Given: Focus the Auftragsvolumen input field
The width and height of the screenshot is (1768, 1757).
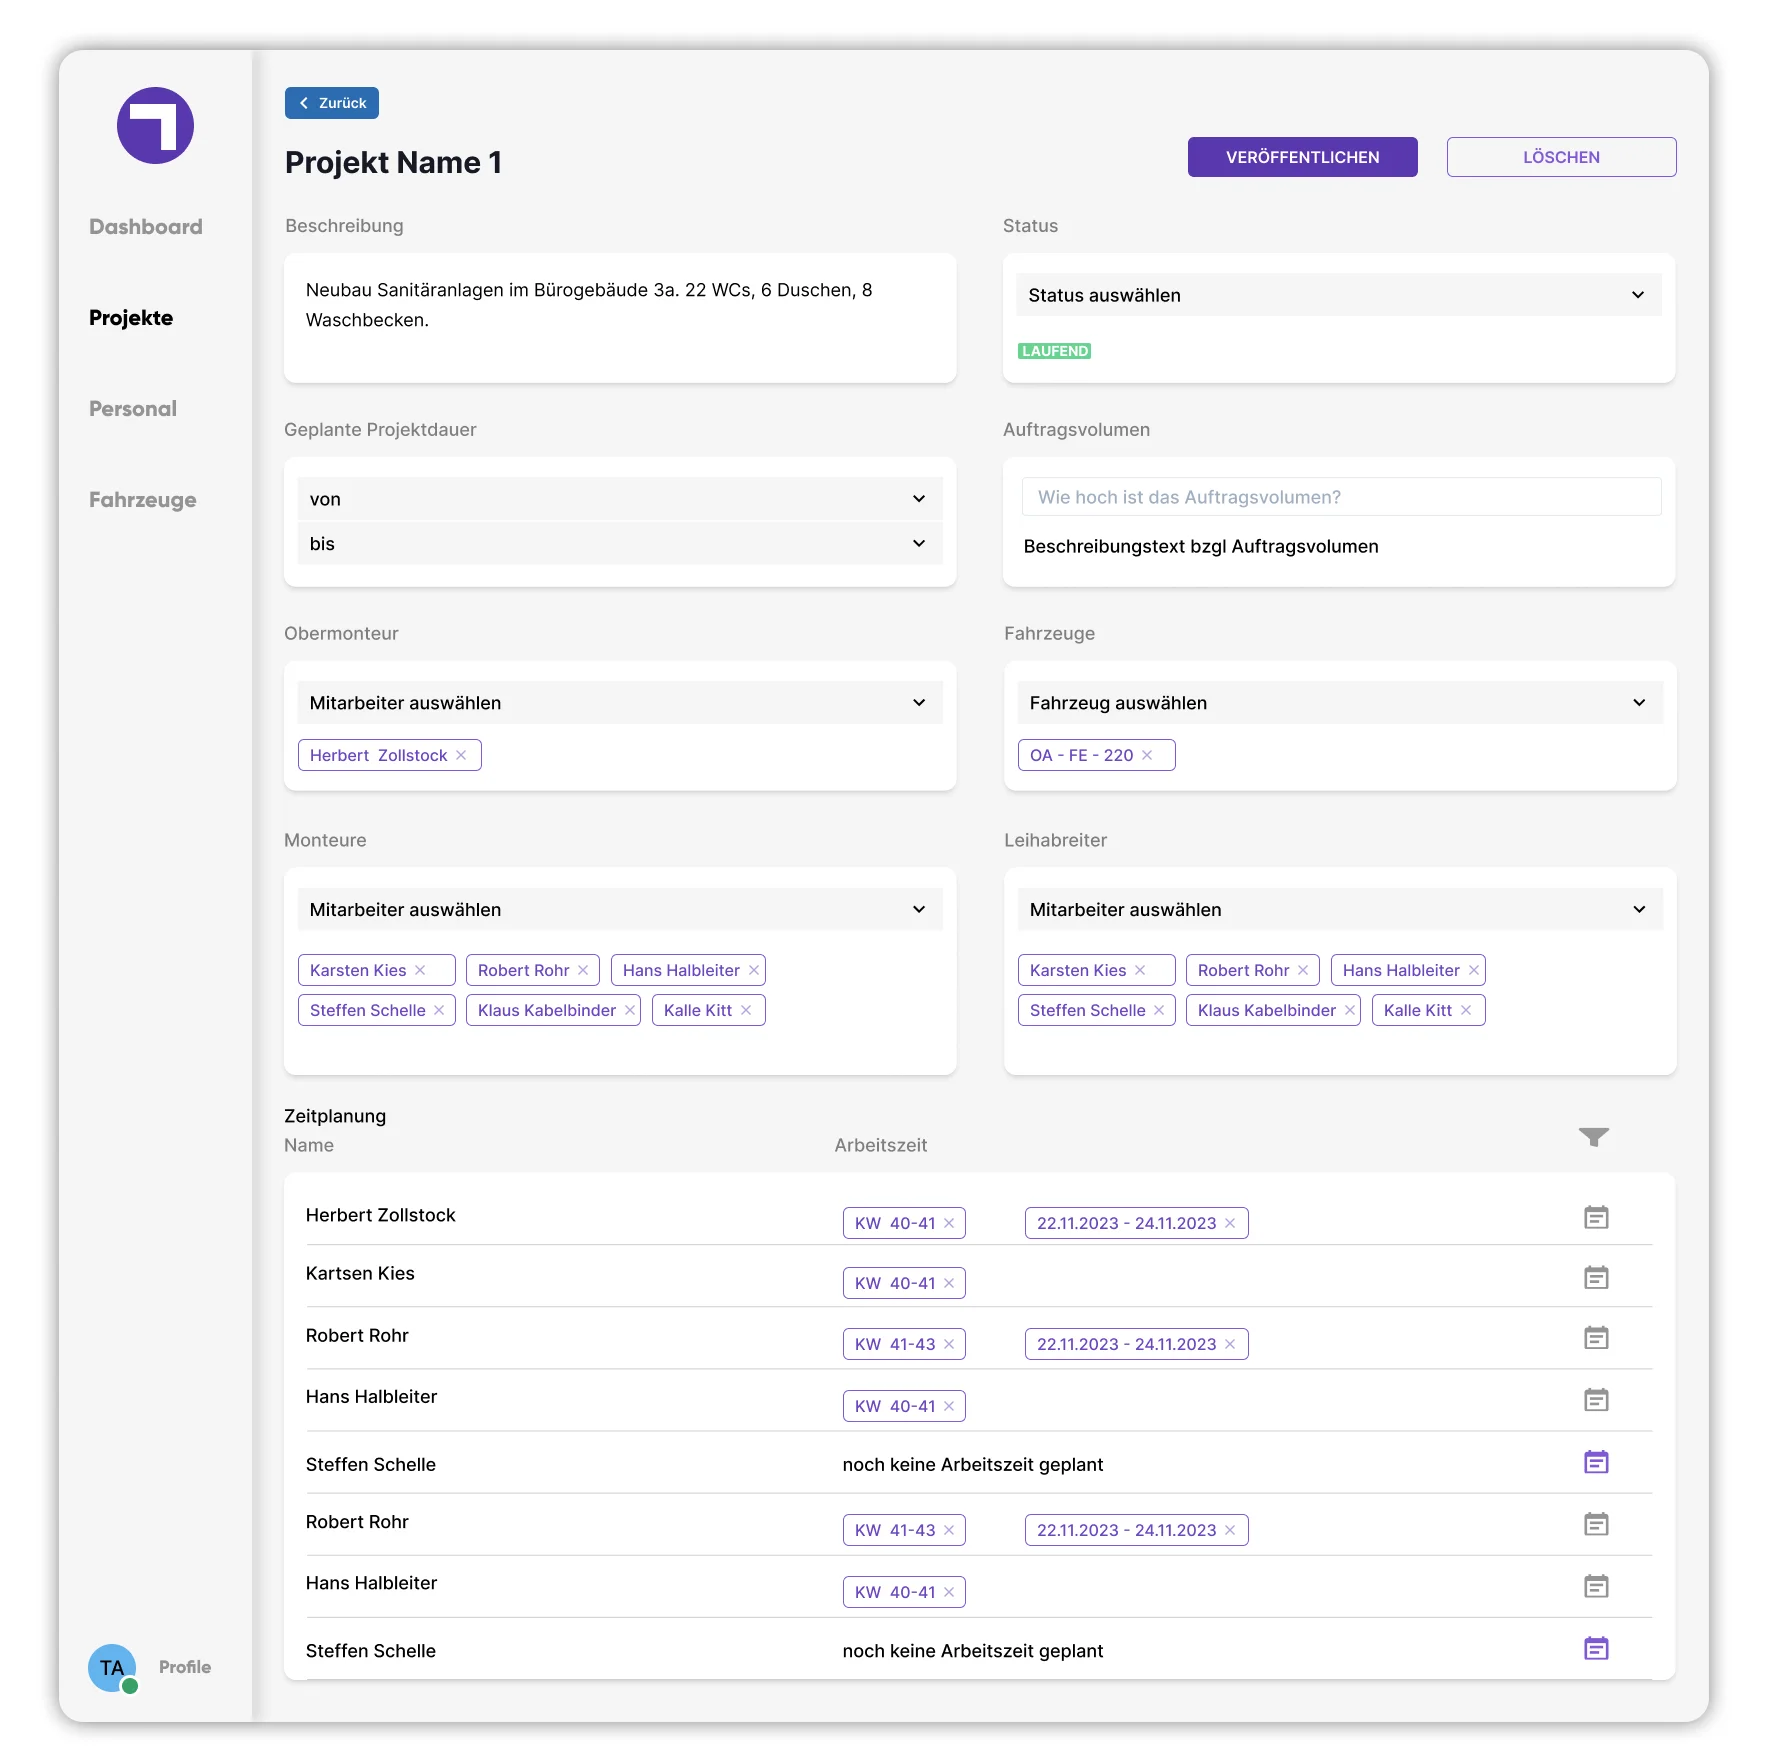Looking at the screenshot, I should coord(1341,497).
